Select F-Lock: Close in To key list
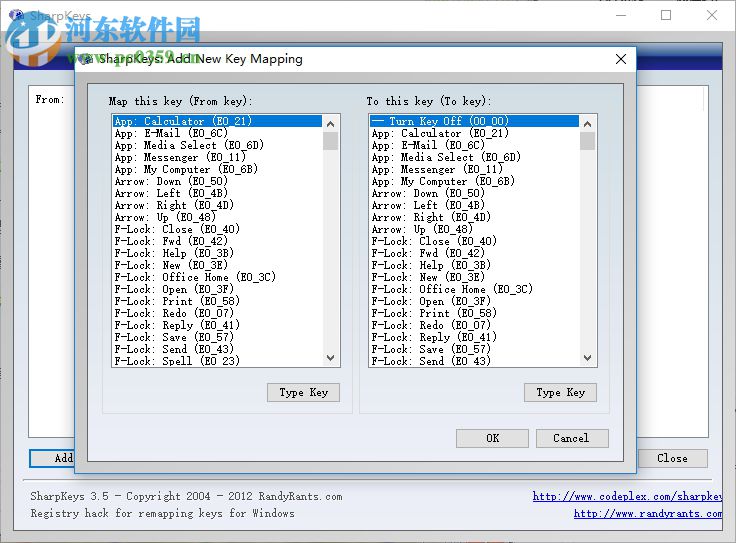This screenshot has width=736, height=543. pos(474,241)
